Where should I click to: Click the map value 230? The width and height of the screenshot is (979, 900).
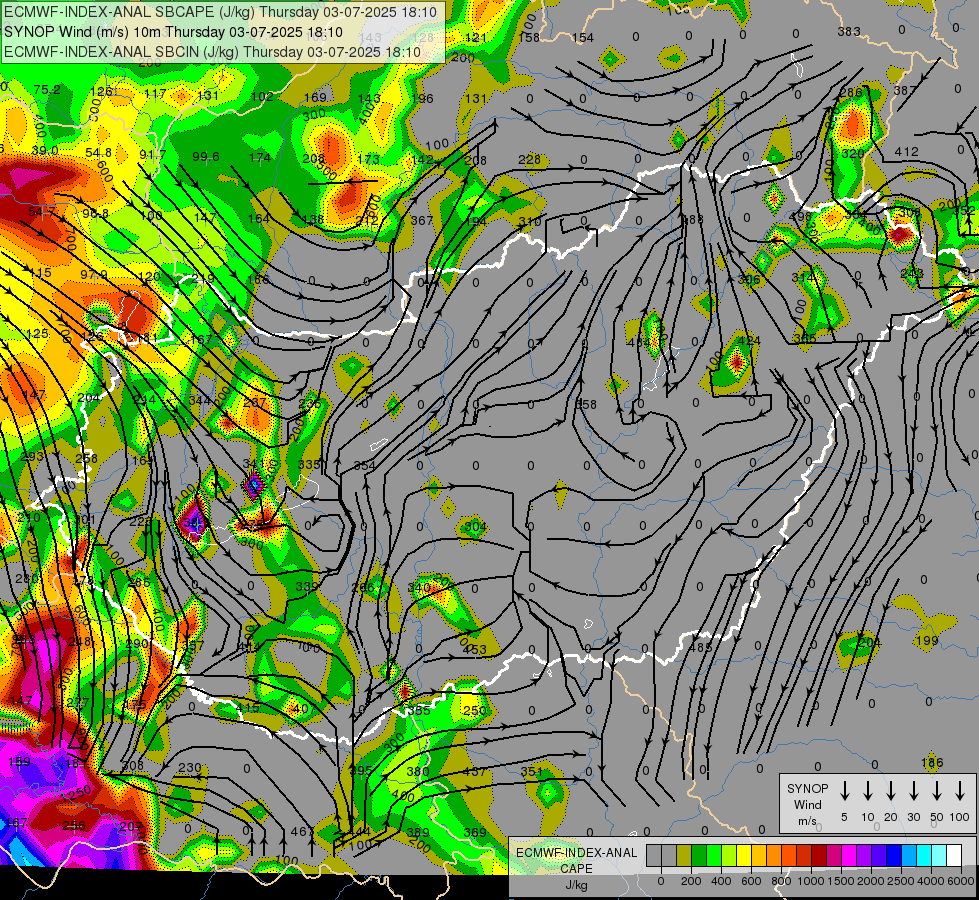pos(190,768)
